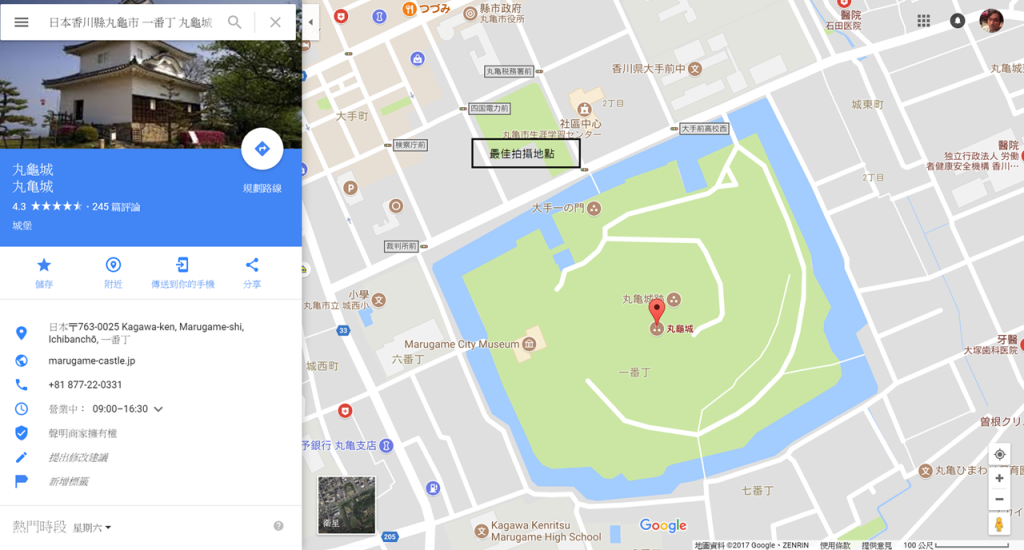Send to your phone icon
The width and height of the screenshot is (1024, 550).
(x=182, y=265)
